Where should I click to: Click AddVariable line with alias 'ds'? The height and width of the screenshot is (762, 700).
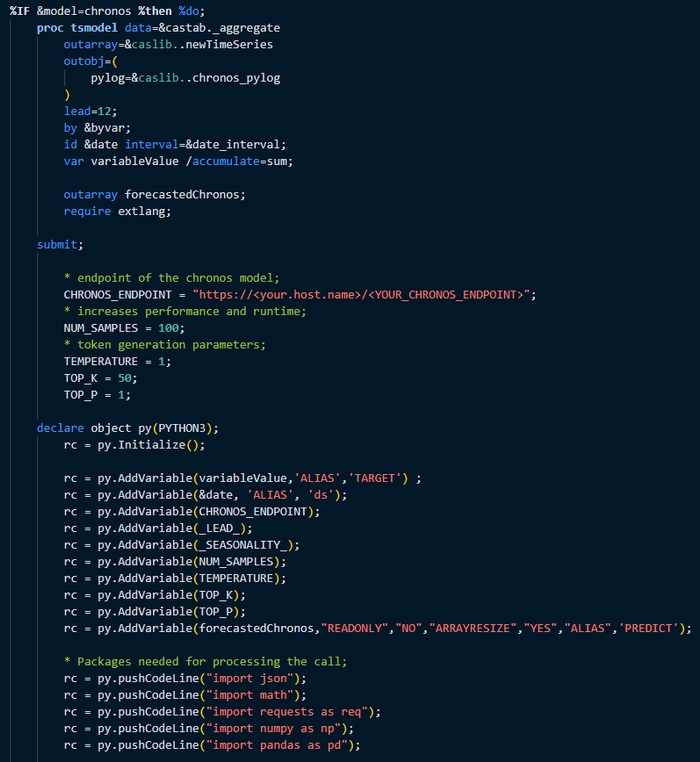206,495
